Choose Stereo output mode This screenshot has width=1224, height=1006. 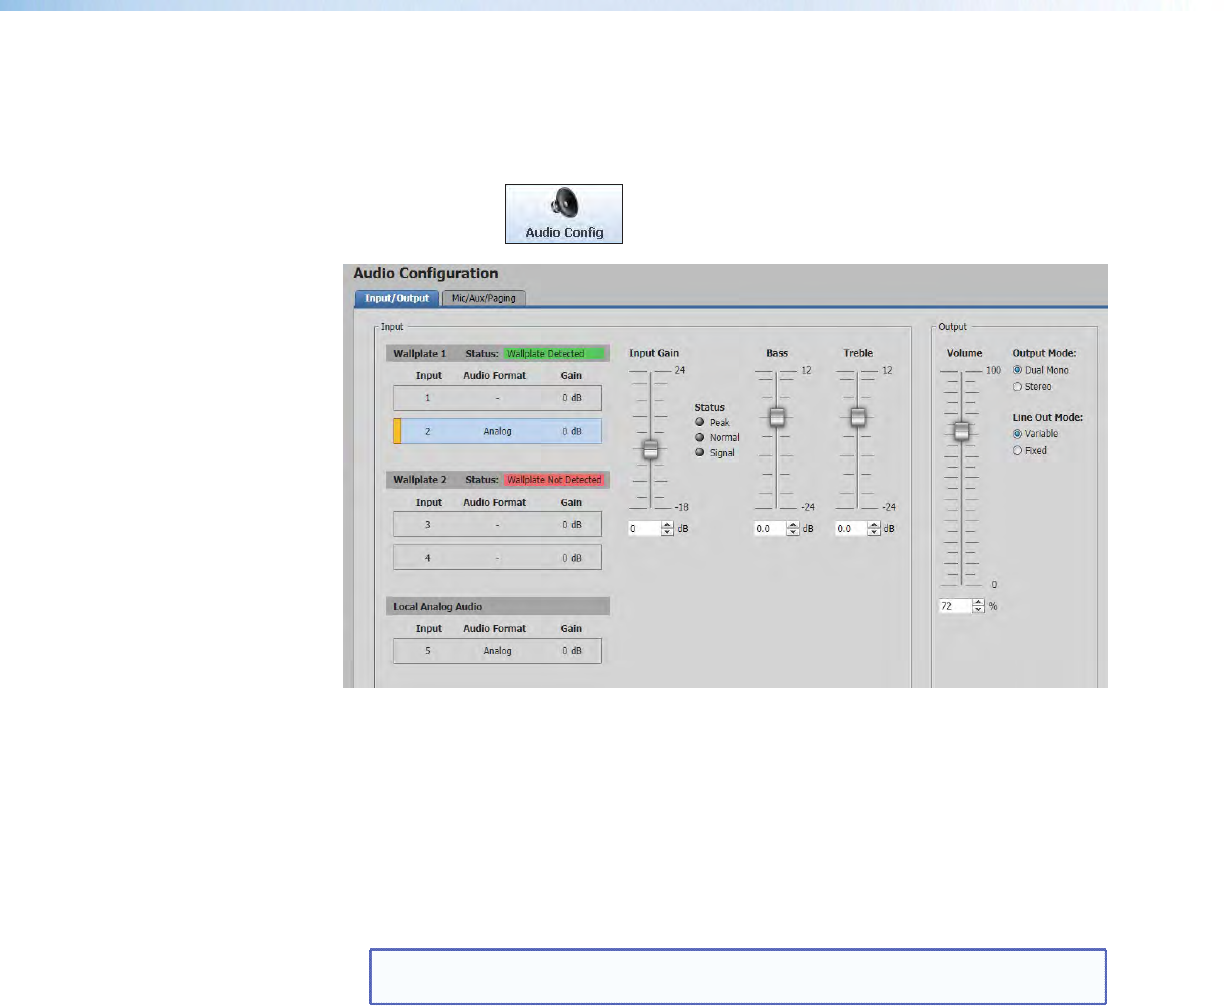coord(1018,387)
